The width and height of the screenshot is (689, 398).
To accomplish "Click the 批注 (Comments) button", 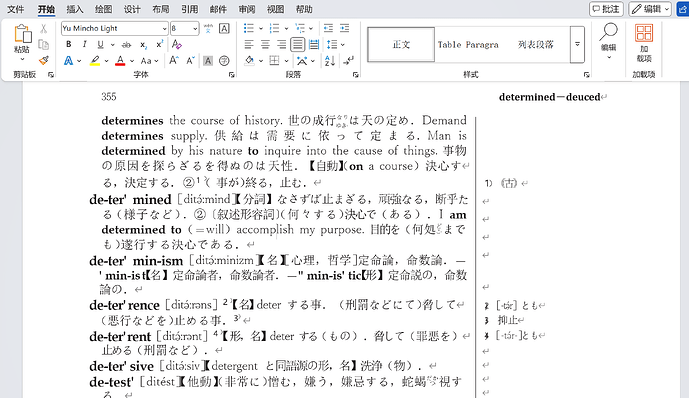I will point(606,9).
